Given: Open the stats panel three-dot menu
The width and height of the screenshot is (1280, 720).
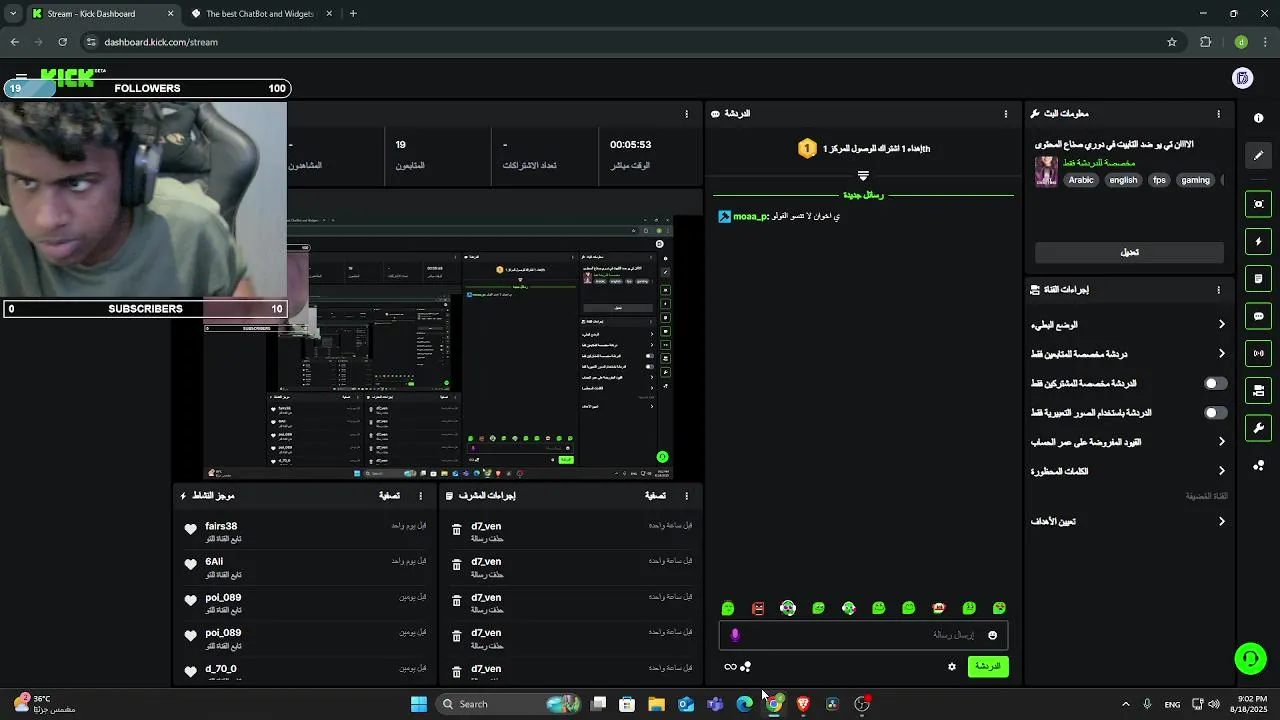Looking at the screenshot, I should pyautogui.click(x=686, y=114).
